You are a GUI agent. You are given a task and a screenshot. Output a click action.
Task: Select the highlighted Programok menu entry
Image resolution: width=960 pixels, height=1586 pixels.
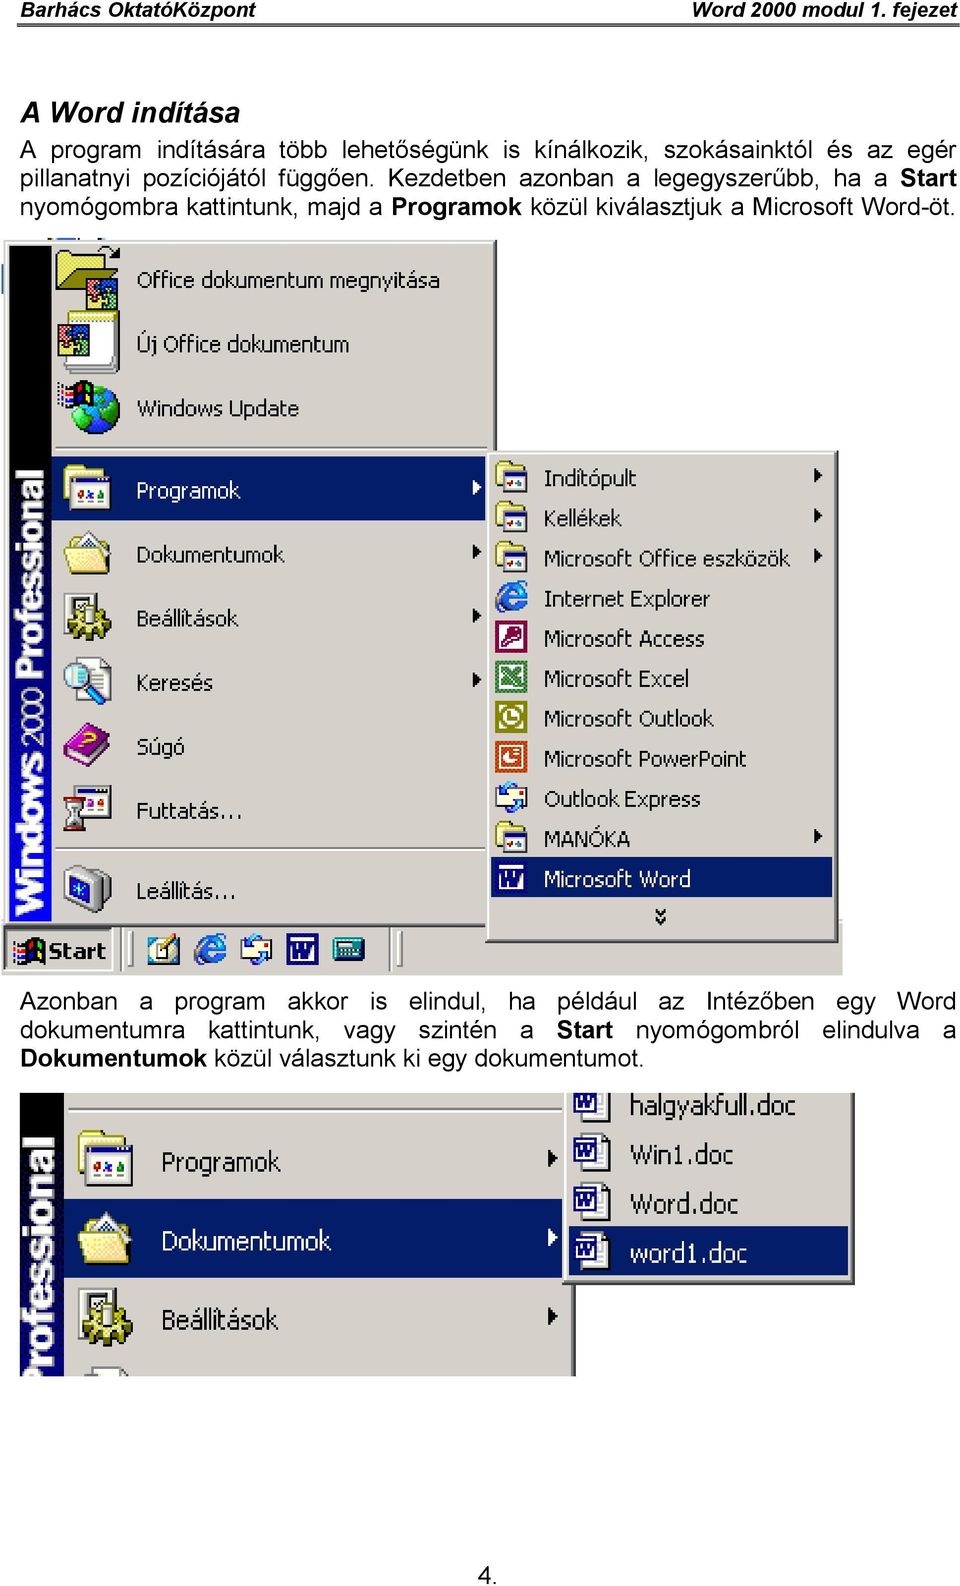click(x=268, y=489)
